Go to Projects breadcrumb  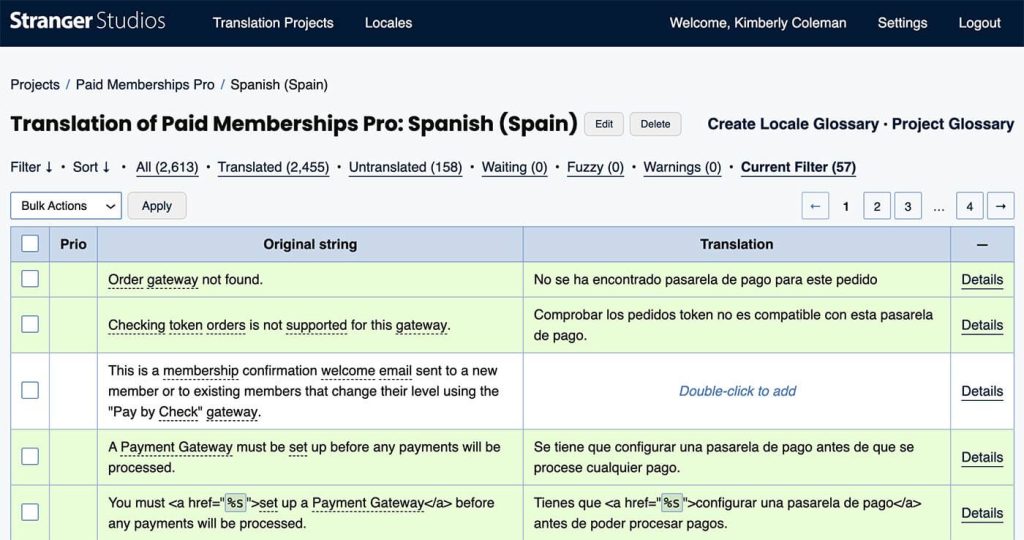pos(35,85)
